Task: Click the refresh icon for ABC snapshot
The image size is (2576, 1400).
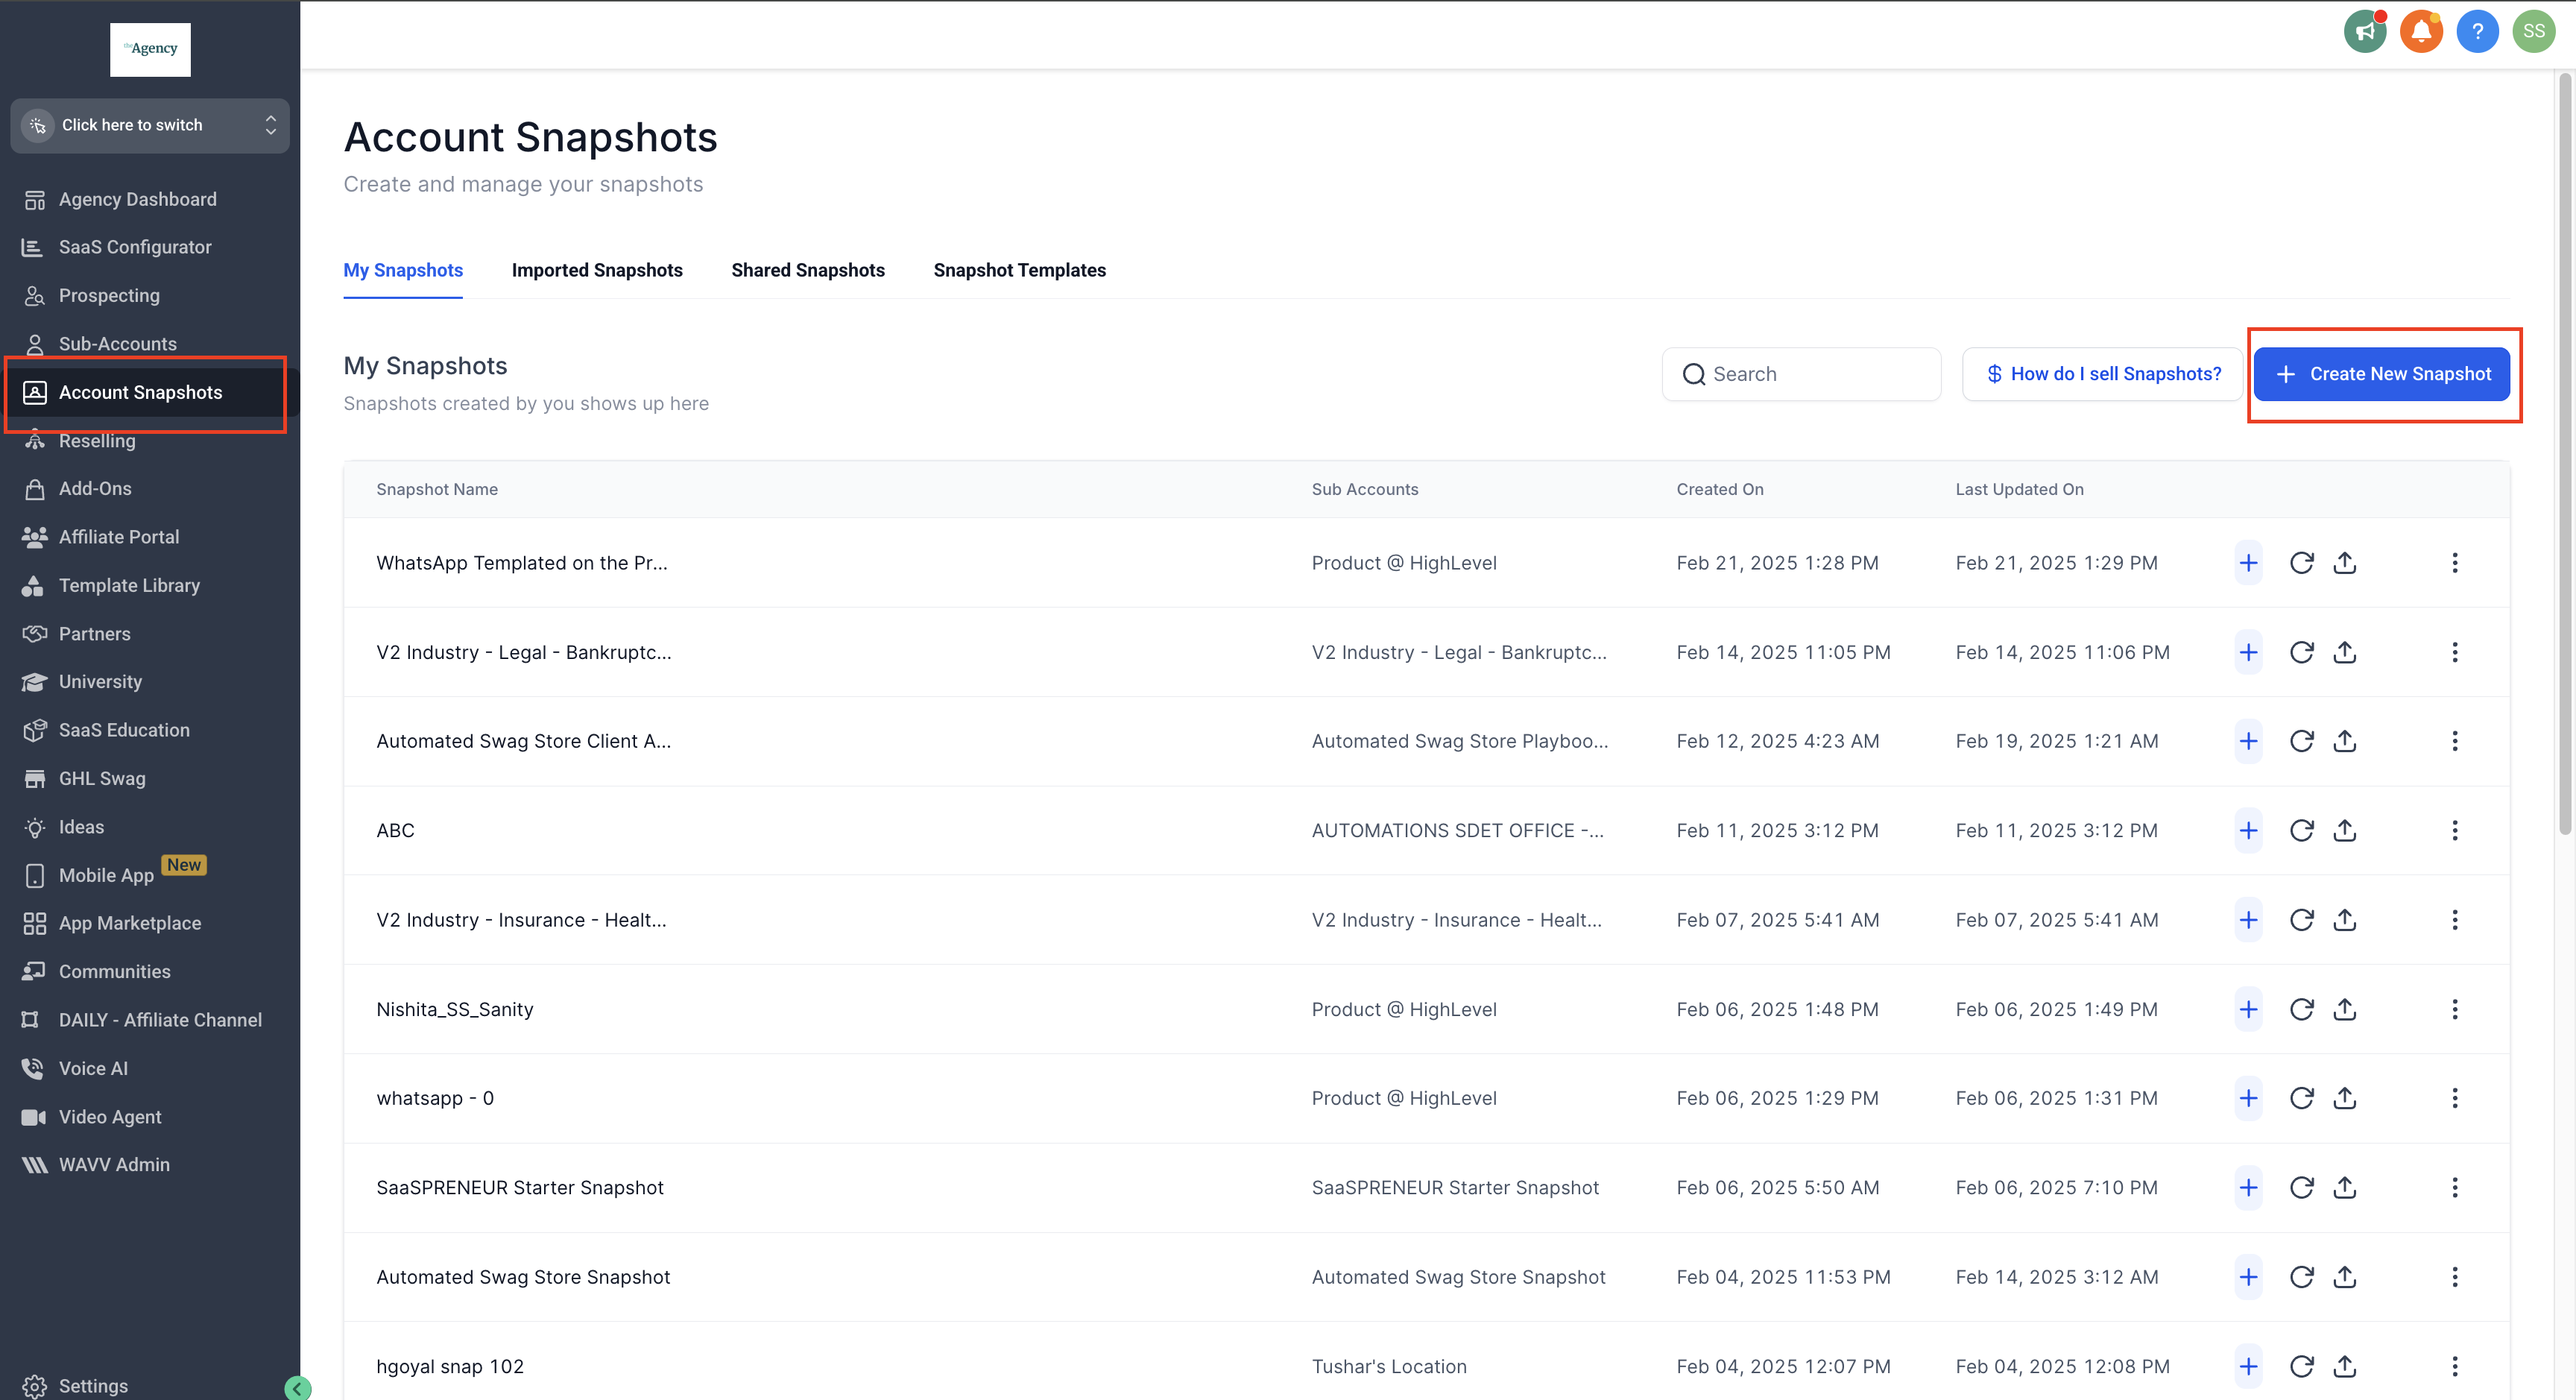Action: click(2301, 830)
